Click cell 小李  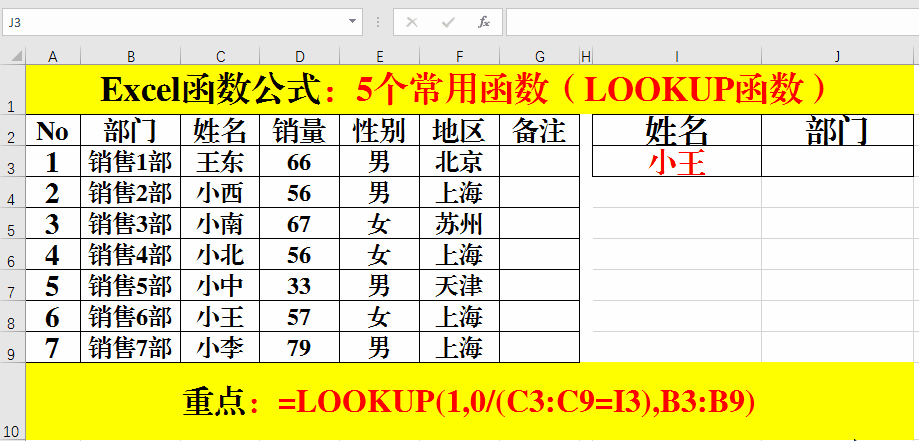(x=220, y=348)
